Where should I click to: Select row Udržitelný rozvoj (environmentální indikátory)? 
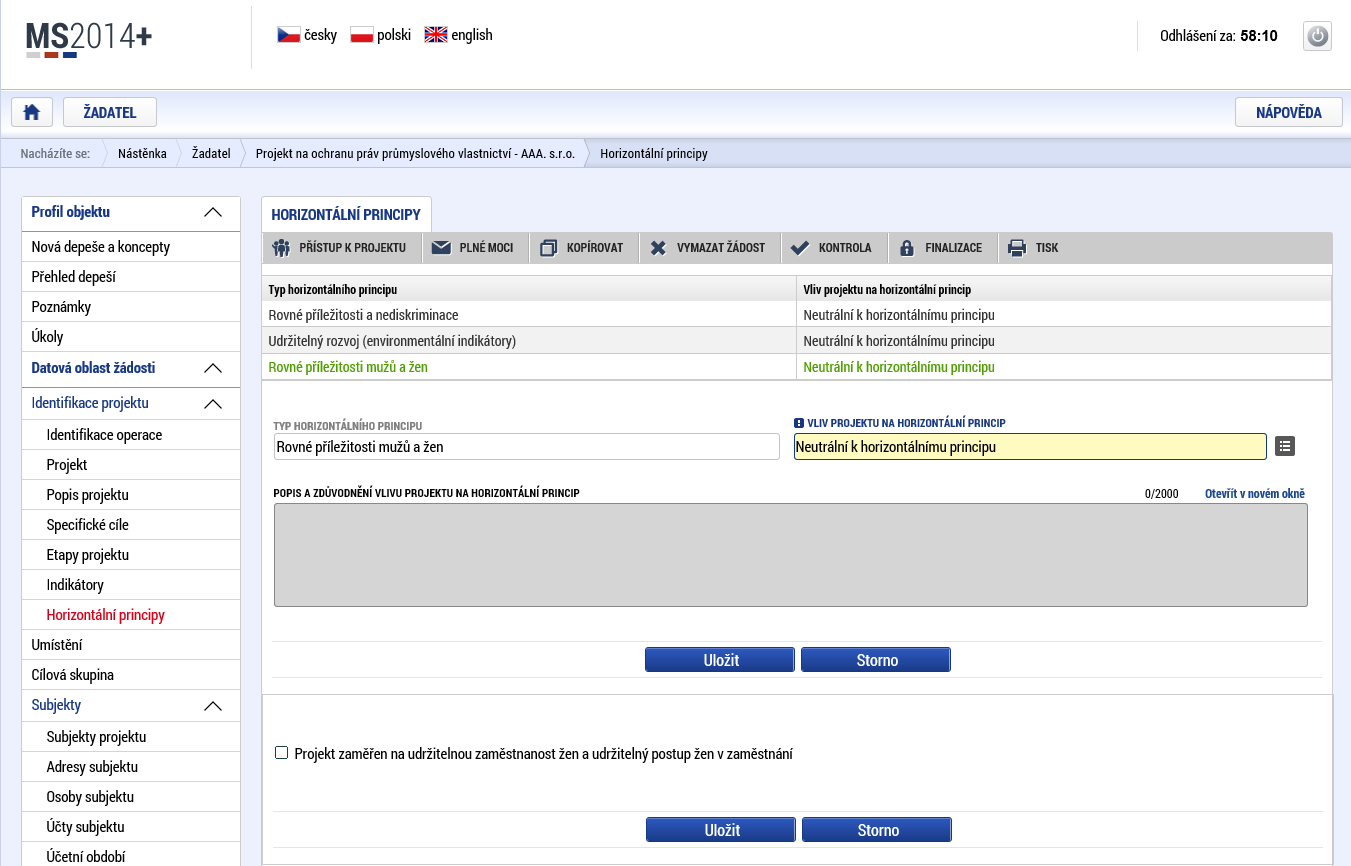(797, 341)
